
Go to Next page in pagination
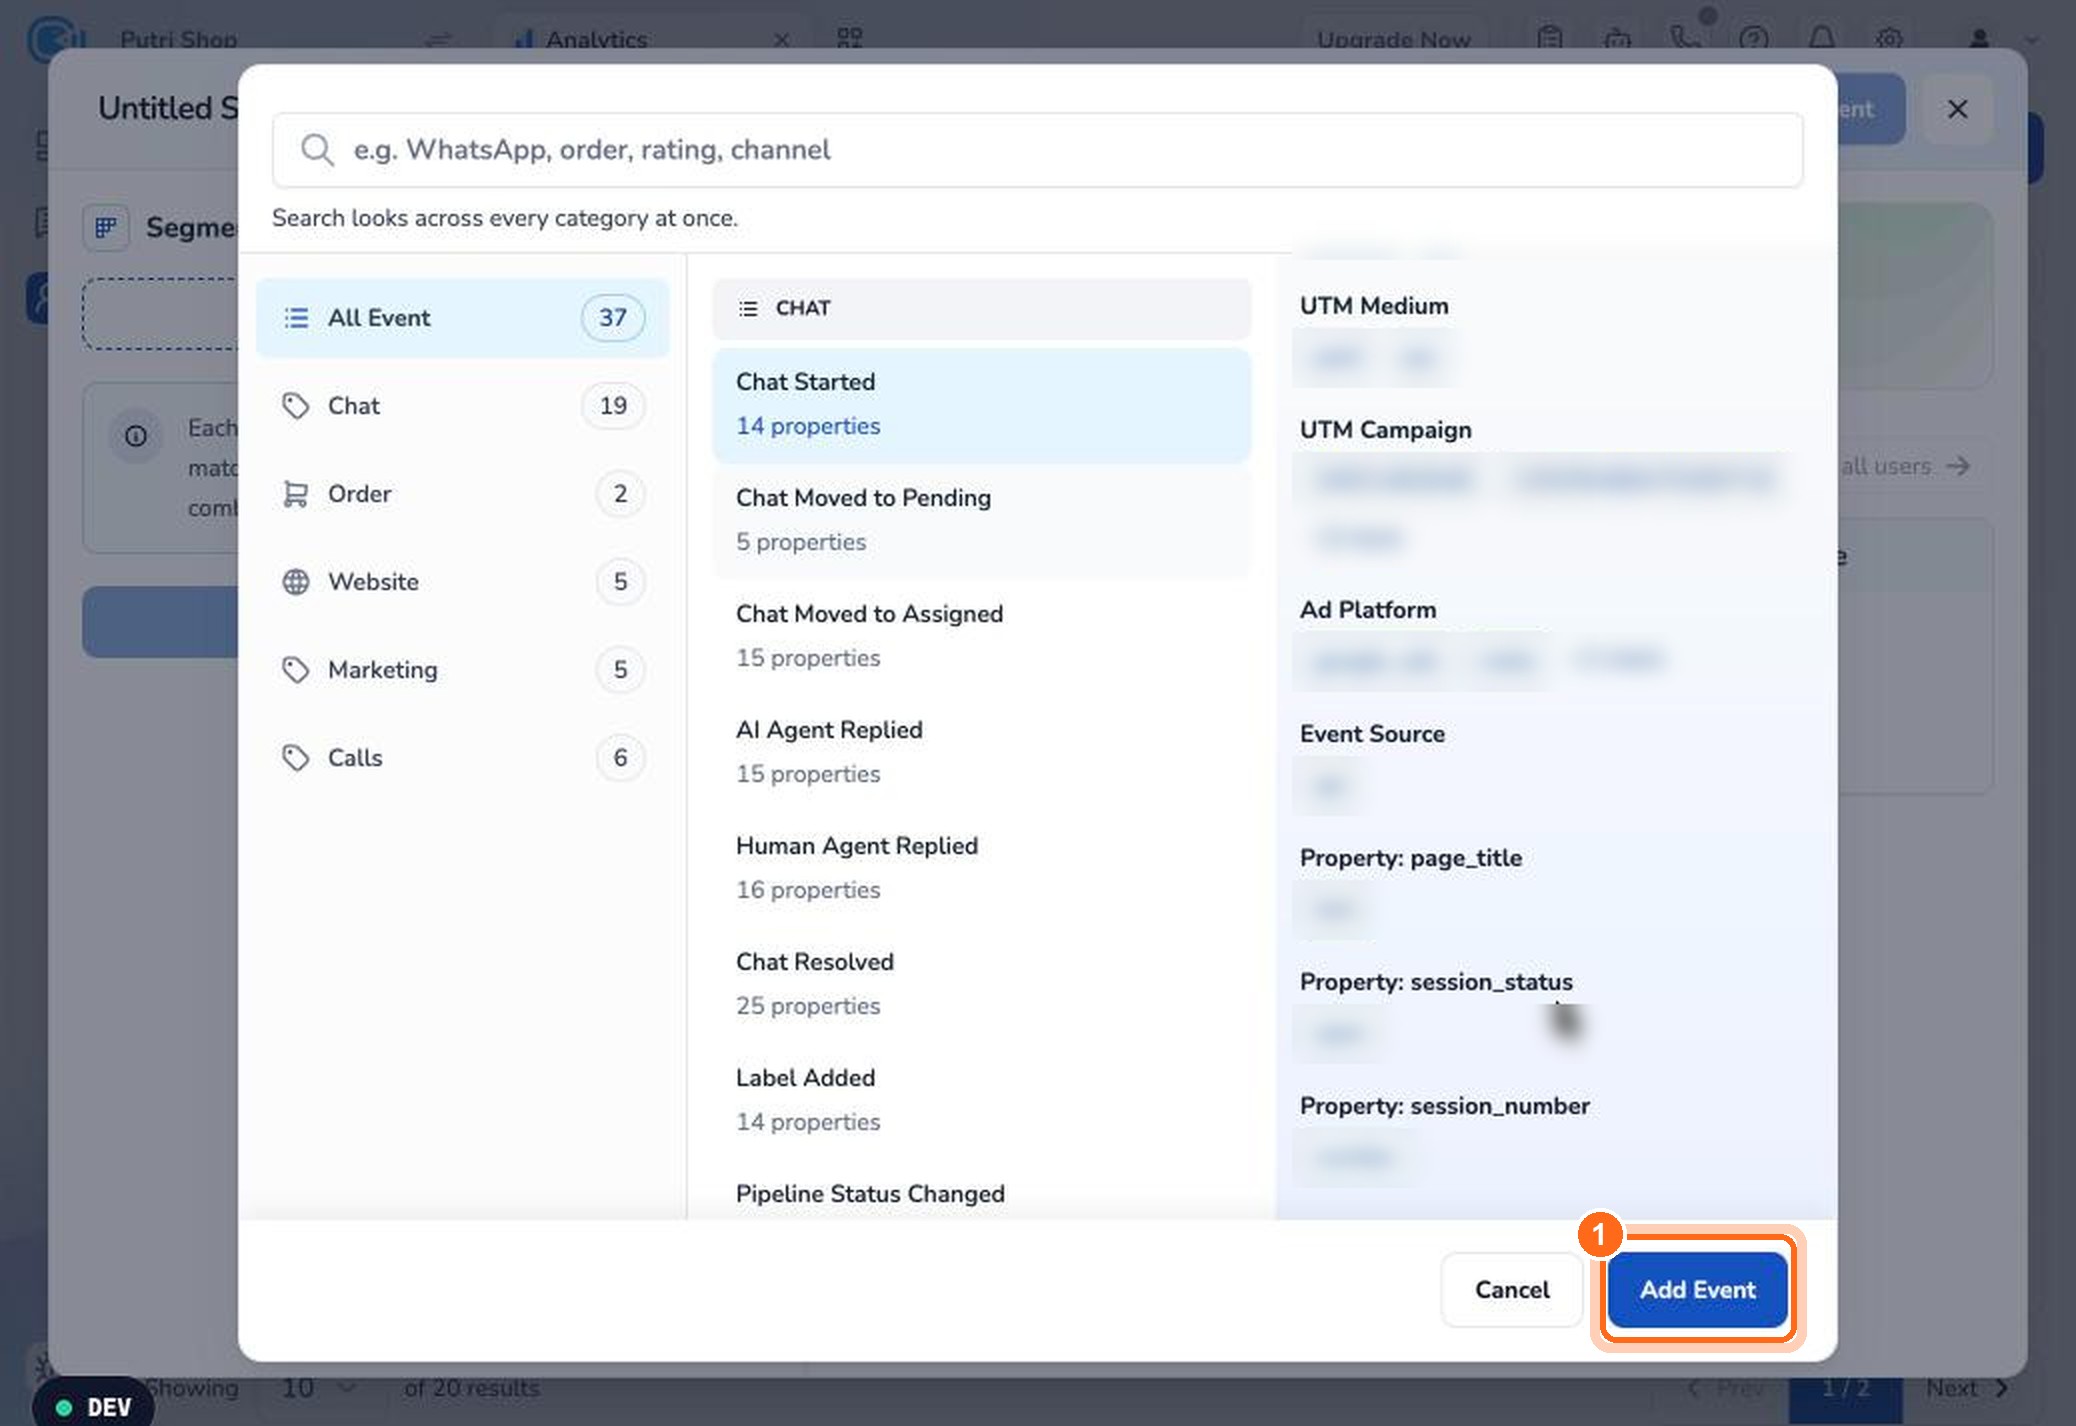coord(1967,1388)
